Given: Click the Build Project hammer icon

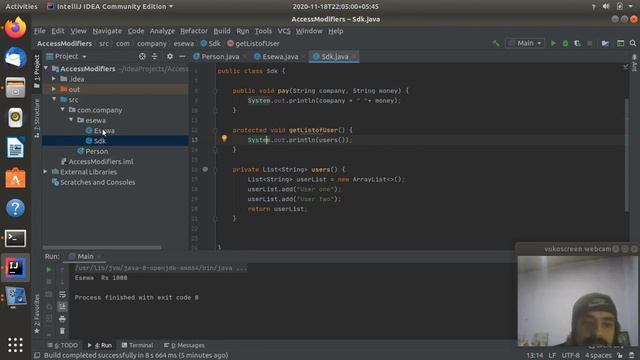Looking at the screenshot, I should coord(496,43).
